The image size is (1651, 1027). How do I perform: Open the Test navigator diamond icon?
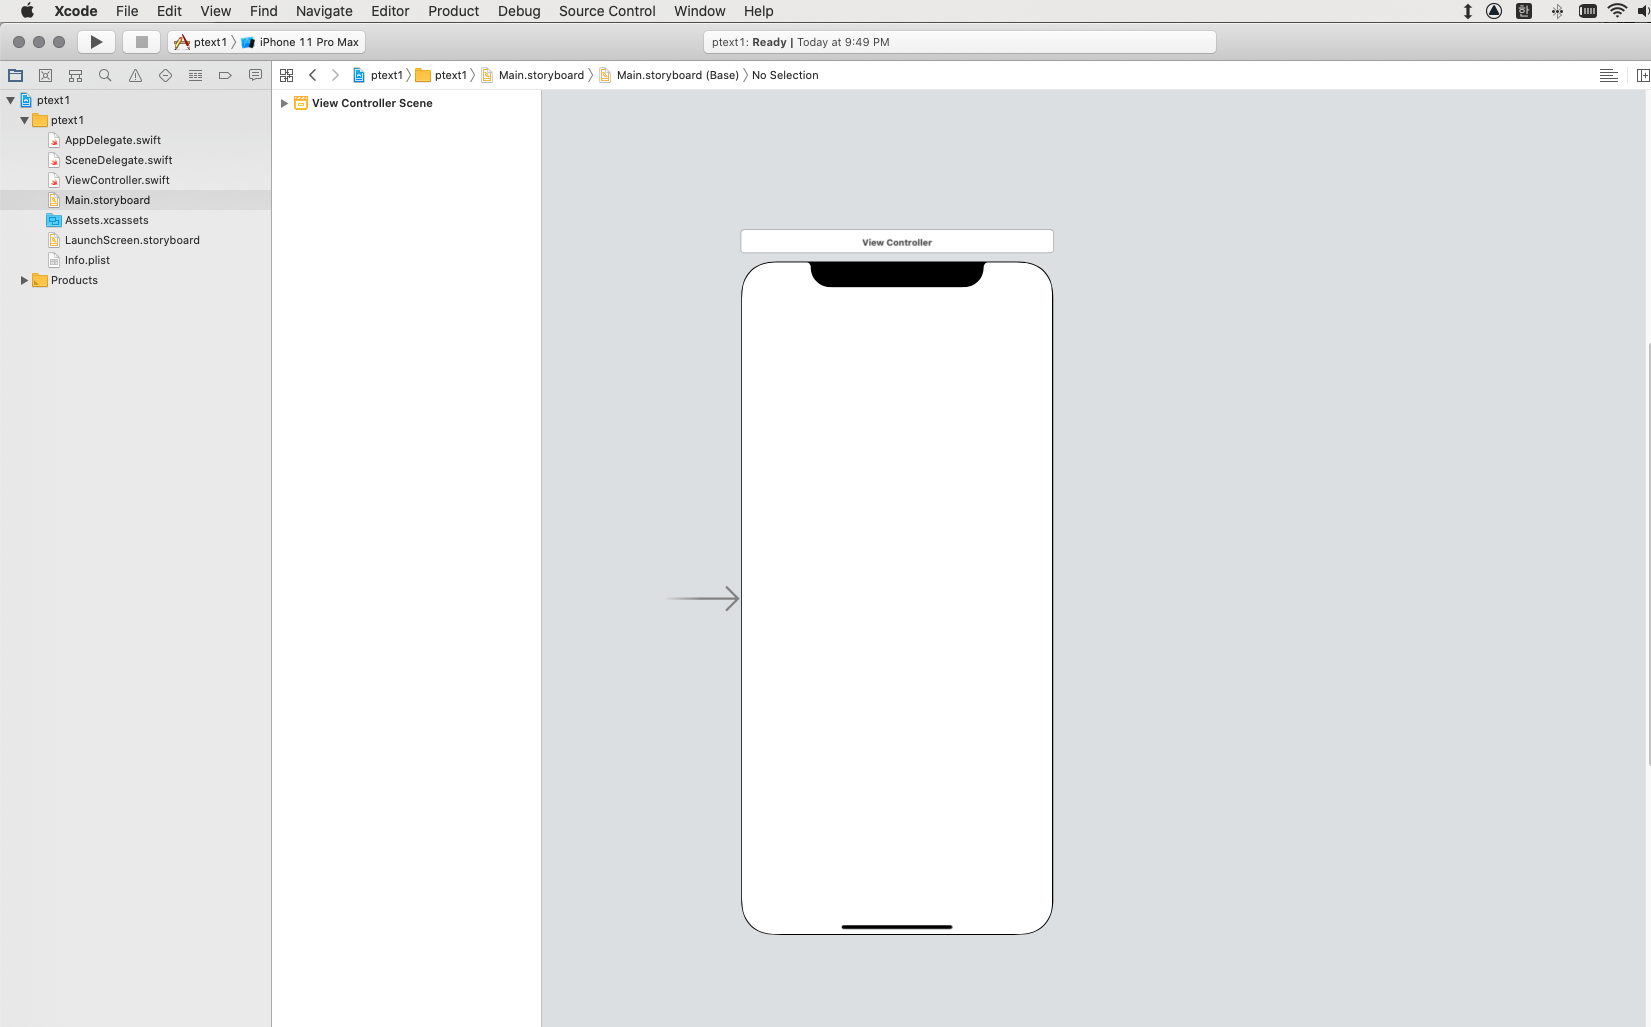[x=165, y=75]
